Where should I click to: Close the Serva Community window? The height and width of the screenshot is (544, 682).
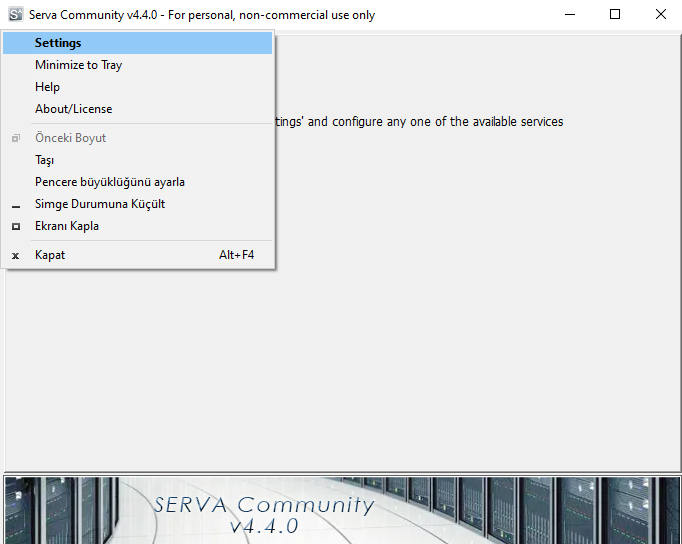coord(660,14)
